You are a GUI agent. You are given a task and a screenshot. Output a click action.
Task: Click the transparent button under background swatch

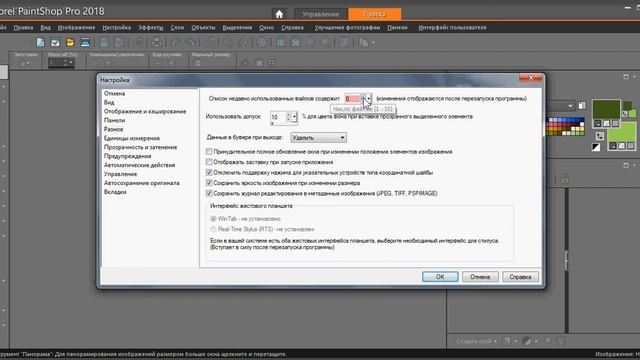[x=631, y=146]
